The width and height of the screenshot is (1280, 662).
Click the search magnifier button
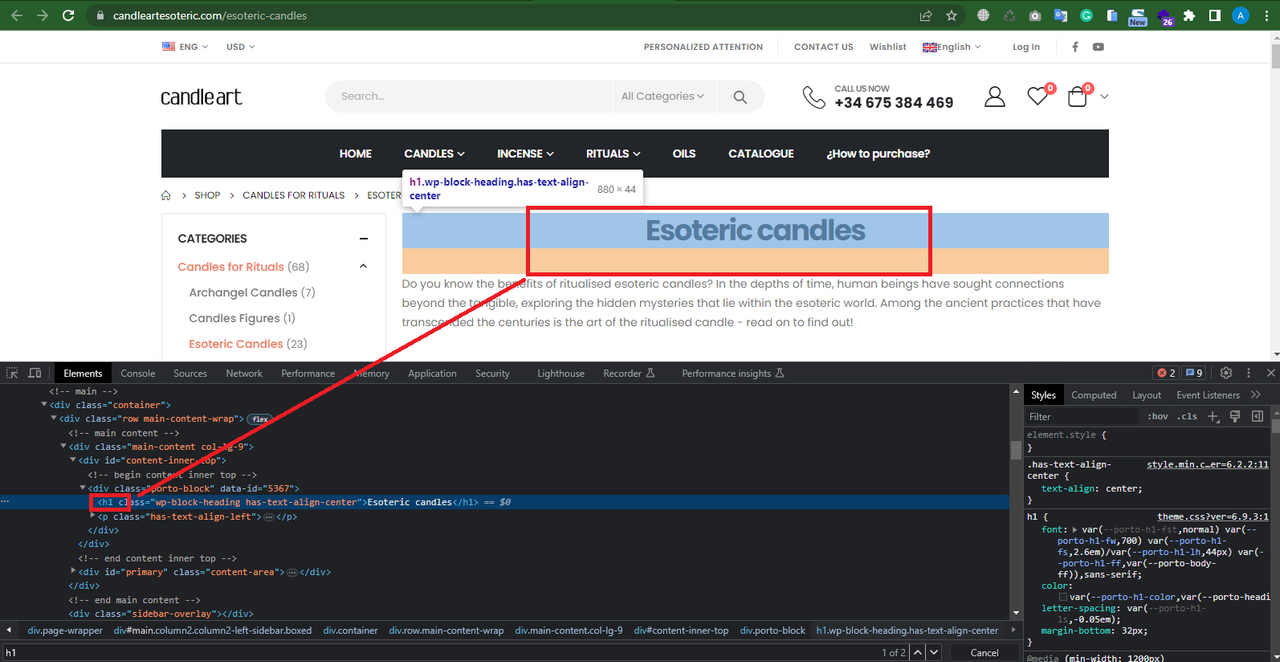click(740, 97)
